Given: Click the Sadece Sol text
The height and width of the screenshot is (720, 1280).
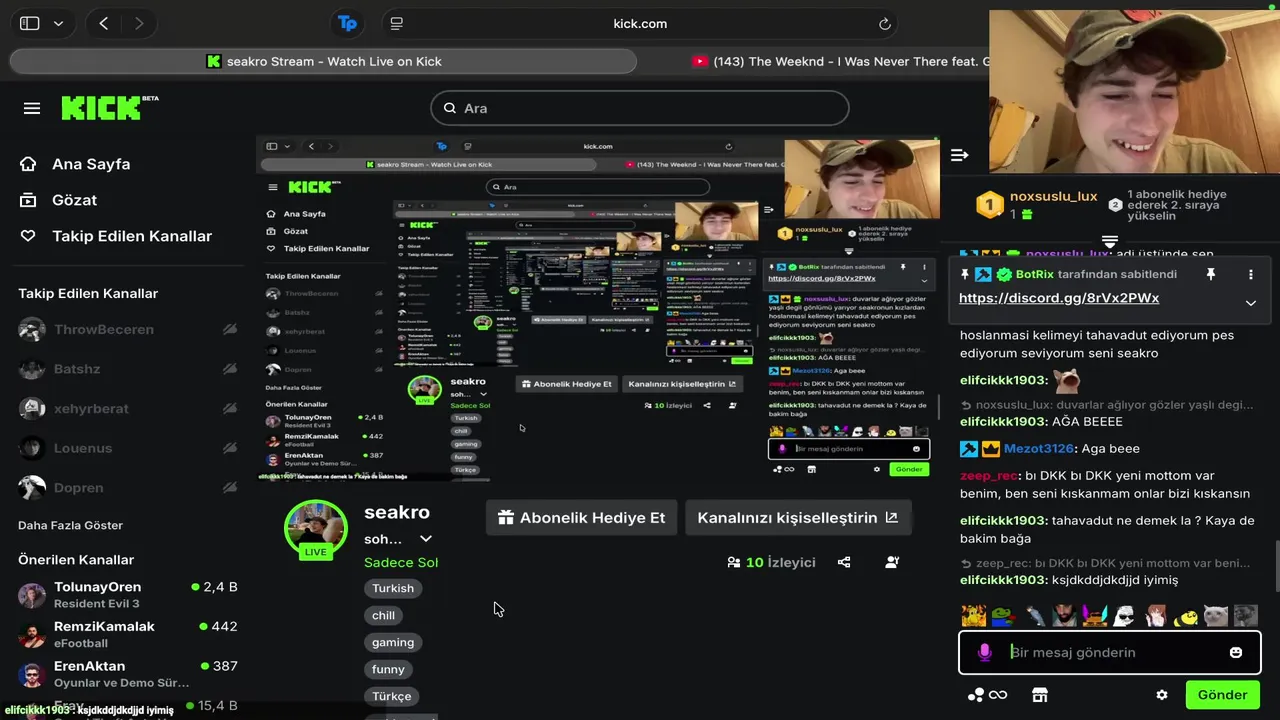Looking at the screenshot, I should pos(401,562).
